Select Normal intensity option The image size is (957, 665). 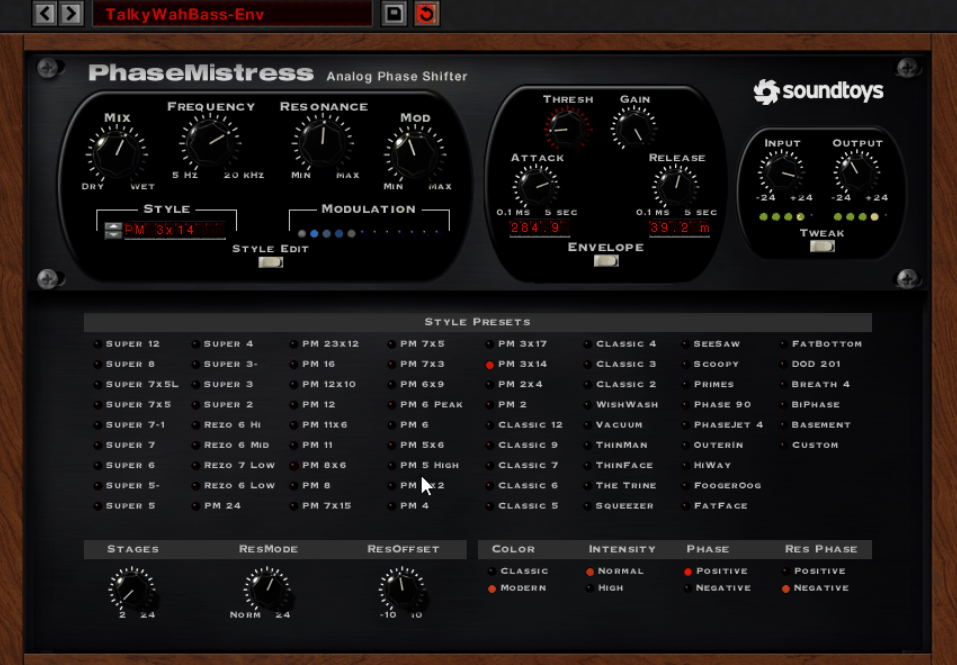pos(615,571)
